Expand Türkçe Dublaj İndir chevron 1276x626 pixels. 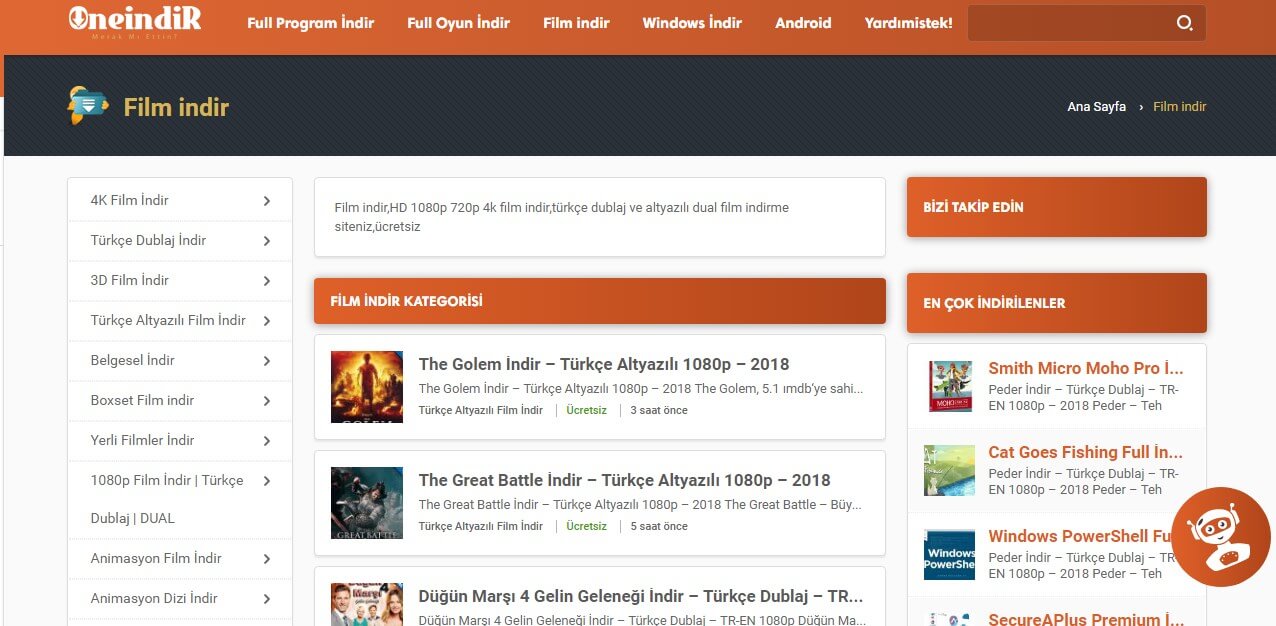coord(267,241)
